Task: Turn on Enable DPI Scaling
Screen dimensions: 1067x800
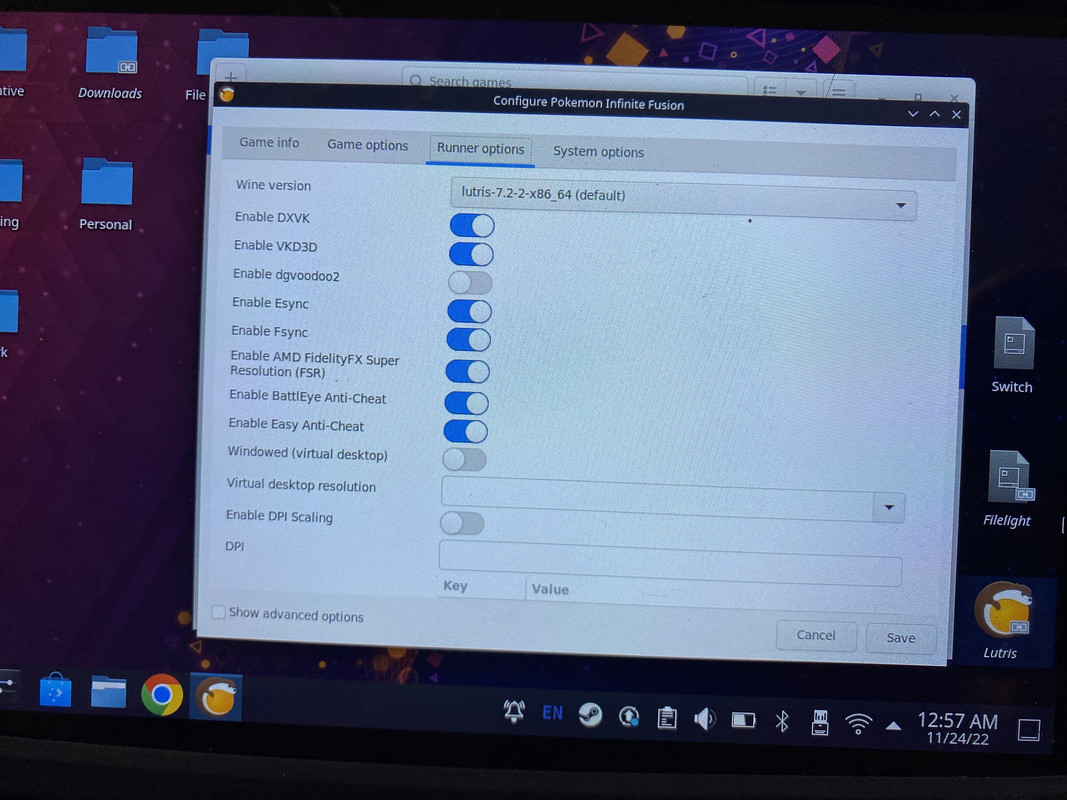Action: pos(462,523)
